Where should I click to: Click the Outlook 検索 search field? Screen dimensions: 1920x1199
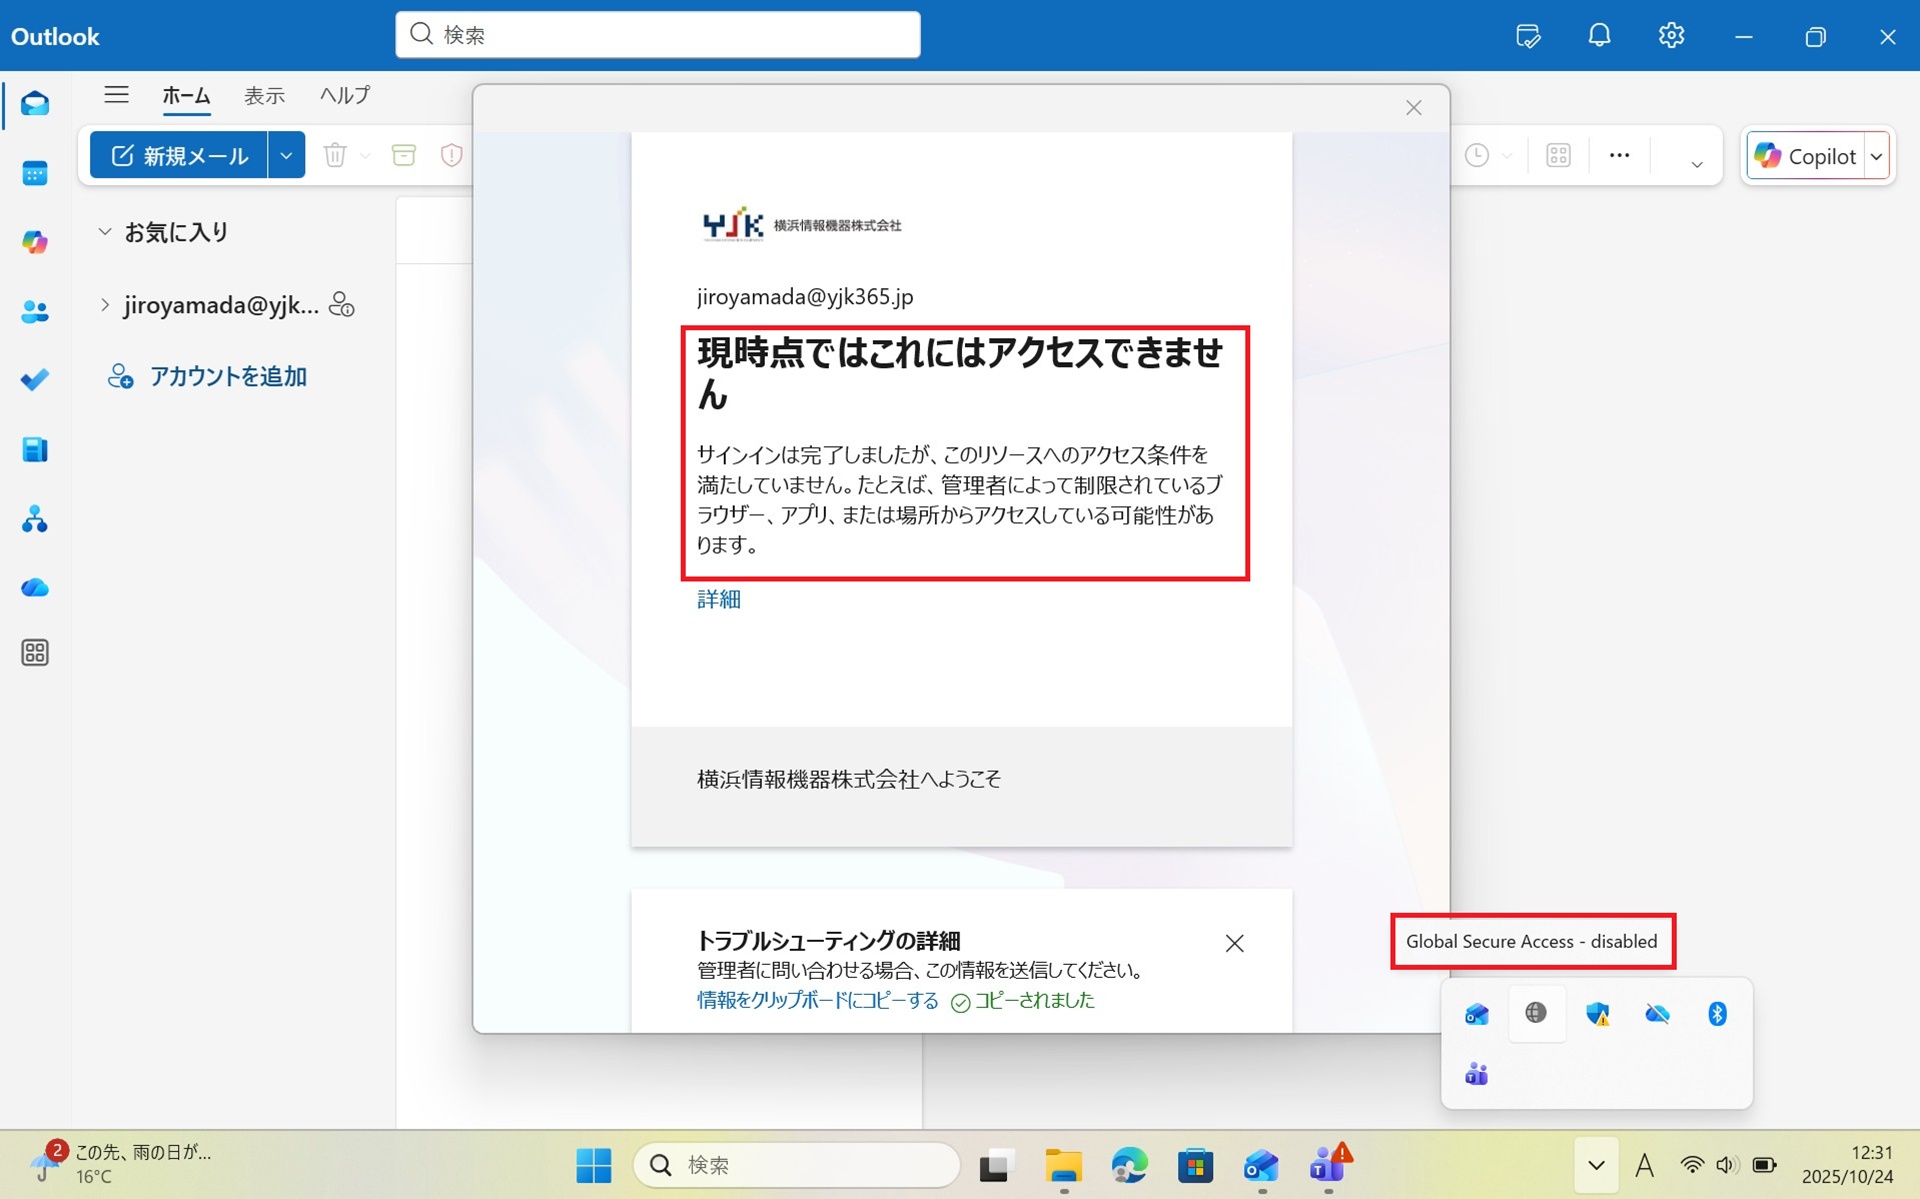[658, 35]
